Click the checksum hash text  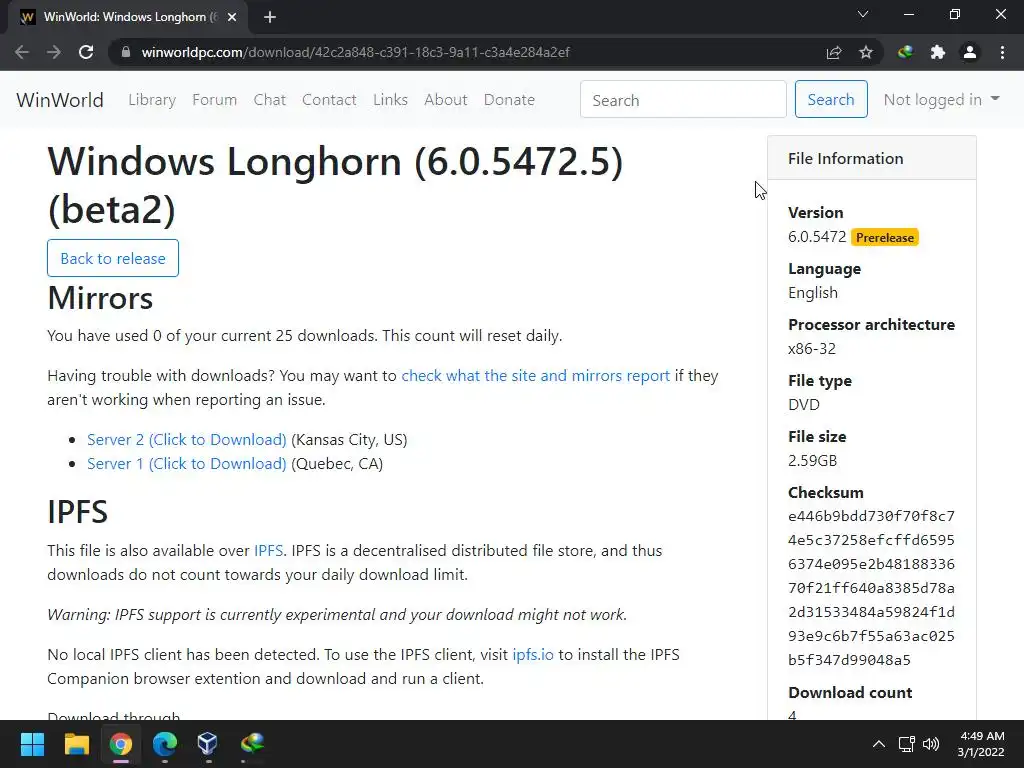[x=871, y=588]
